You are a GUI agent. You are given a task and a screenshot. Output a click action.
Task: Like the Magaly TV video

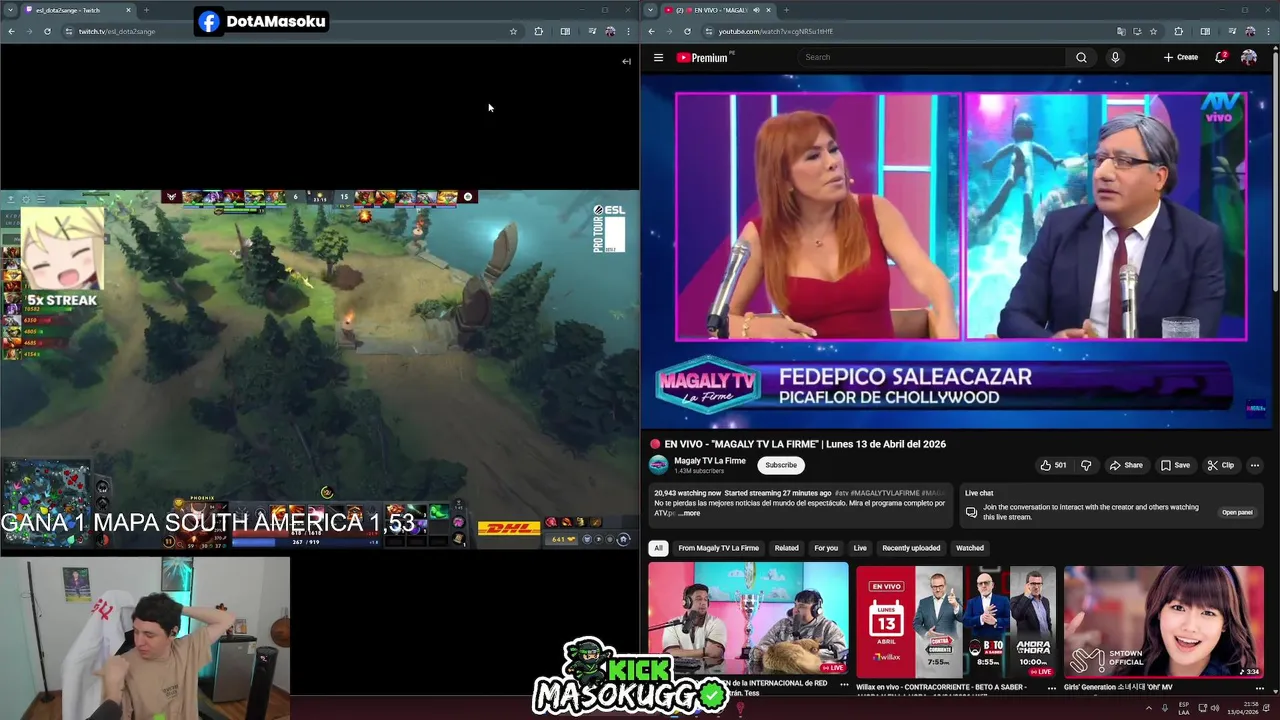tap(1053, 465)
